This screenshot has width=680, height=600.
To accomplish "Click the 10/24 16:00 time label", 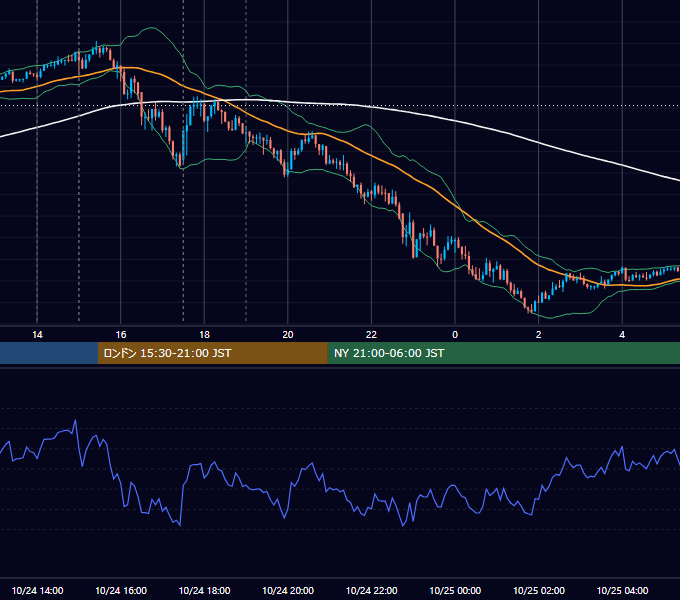I will point(121,590).
